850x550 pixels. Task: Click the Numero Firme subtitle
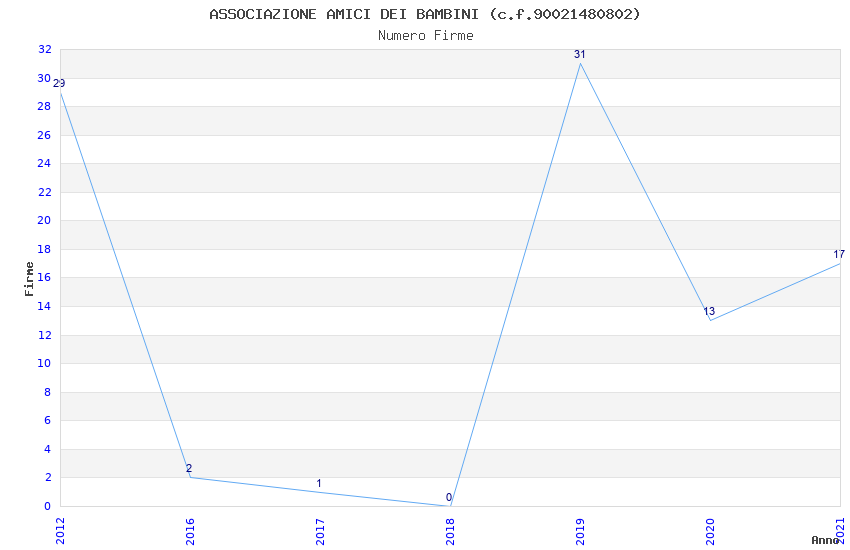click(x=426, y=36)
